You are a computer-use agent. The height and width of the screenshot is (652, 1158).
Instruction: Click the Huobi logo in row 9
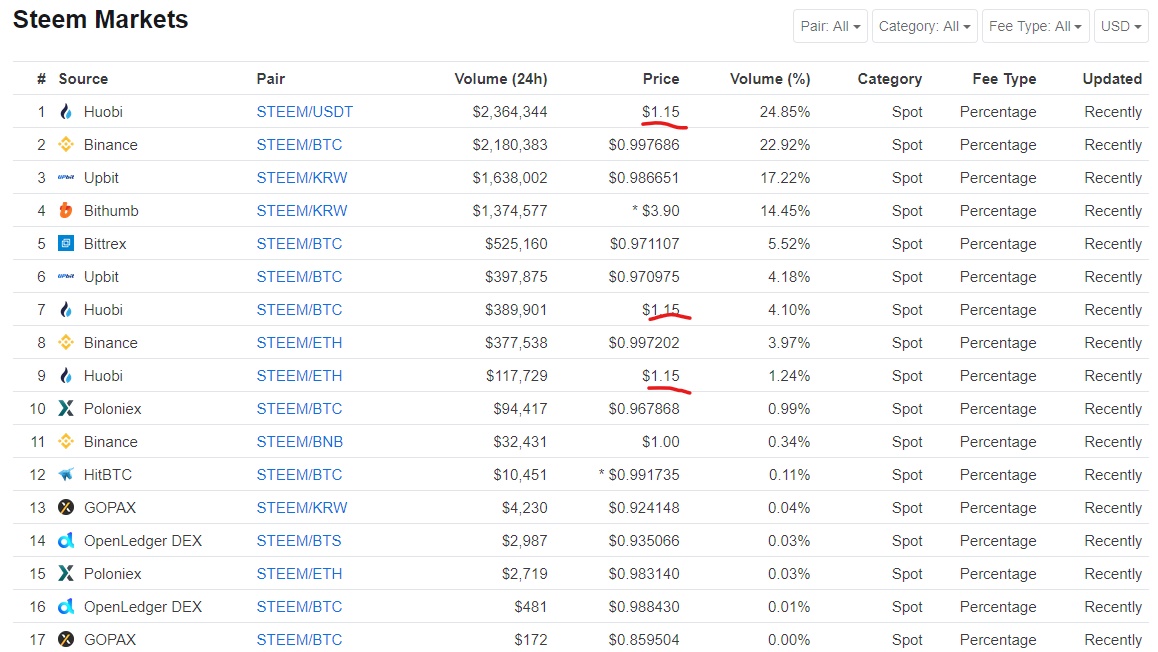point(66,376)
